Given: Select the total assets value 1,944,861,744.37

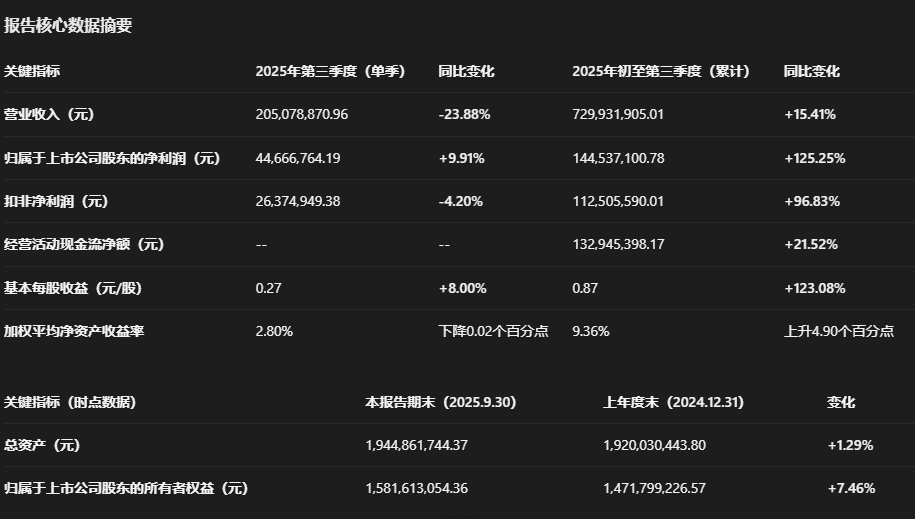Looking at the screenshot, I should 417,445.
